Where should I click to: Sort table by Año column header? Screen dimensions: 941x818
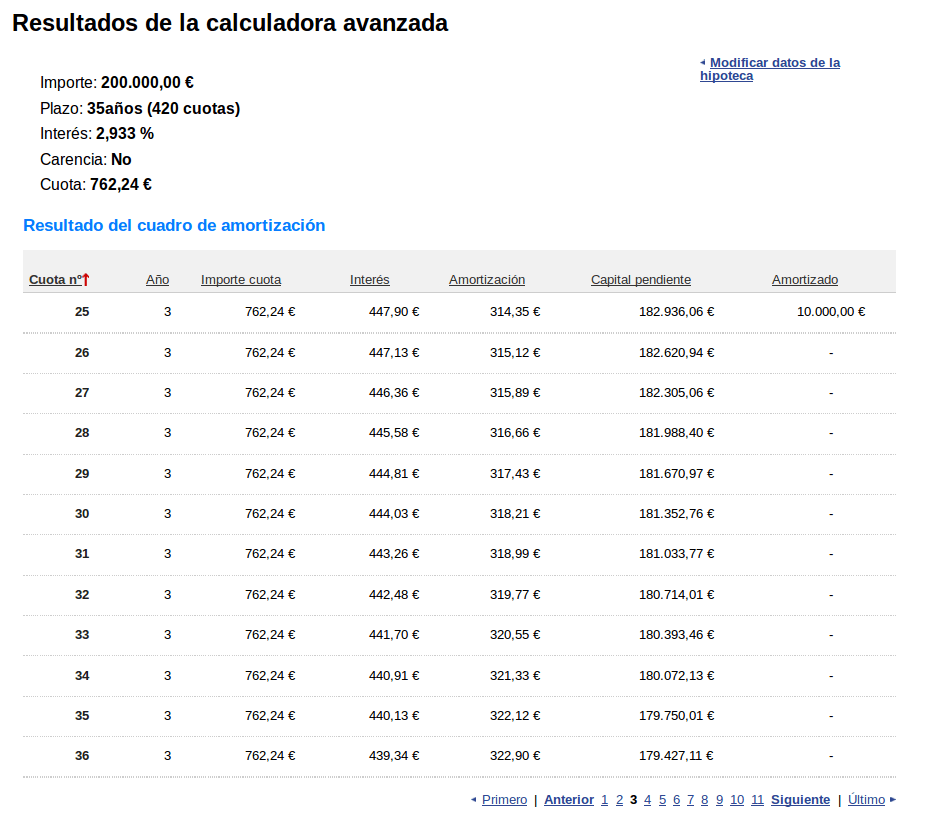coord(157,280)
